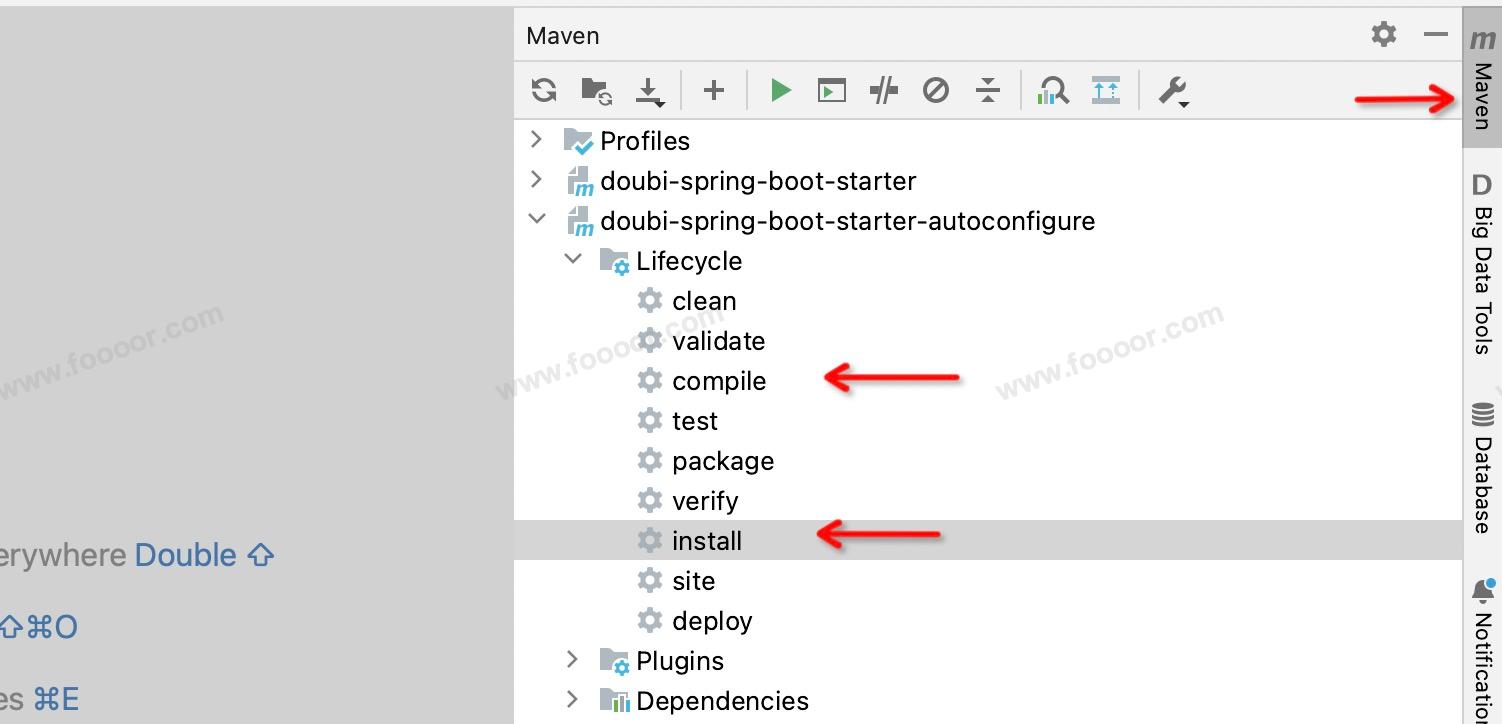Toggle Offline Mode in Maven toolbar

[884, 91]
